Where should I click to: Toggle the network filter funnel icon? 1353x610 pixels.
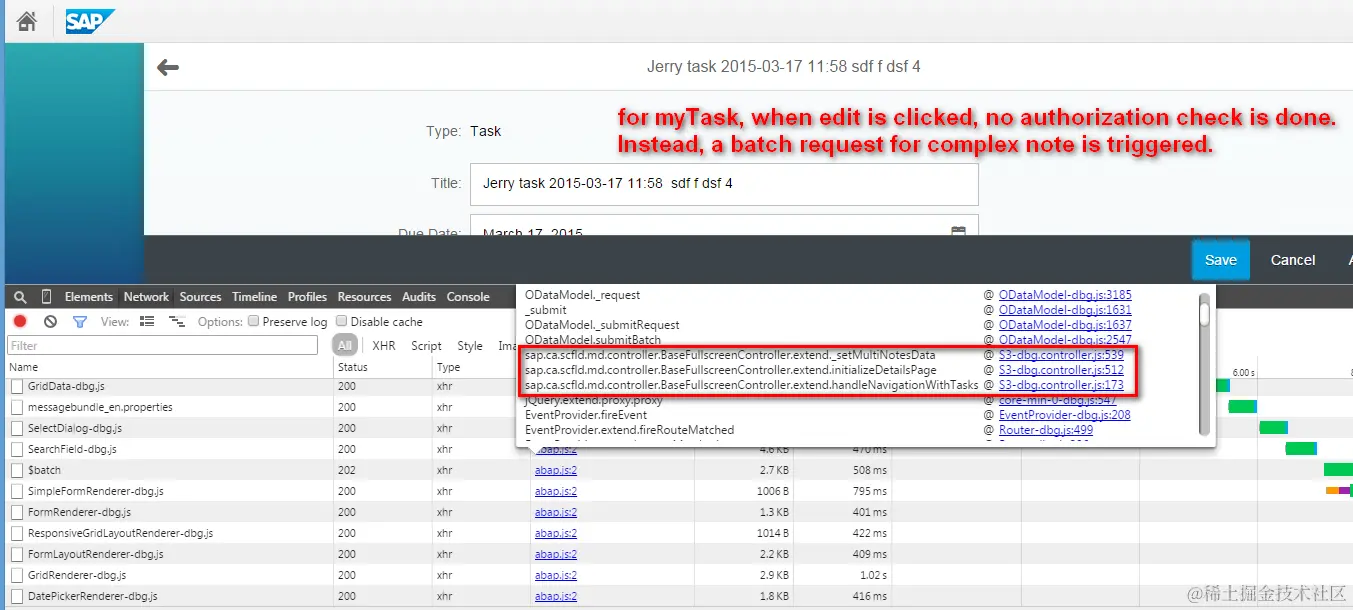coord(80,322)
